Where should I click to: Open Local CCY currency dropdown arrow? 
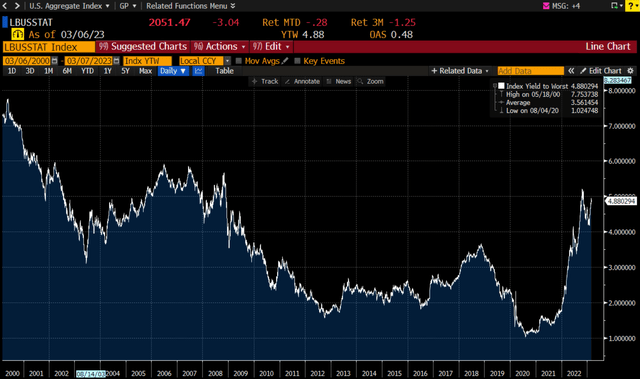(x=227, y=61)
